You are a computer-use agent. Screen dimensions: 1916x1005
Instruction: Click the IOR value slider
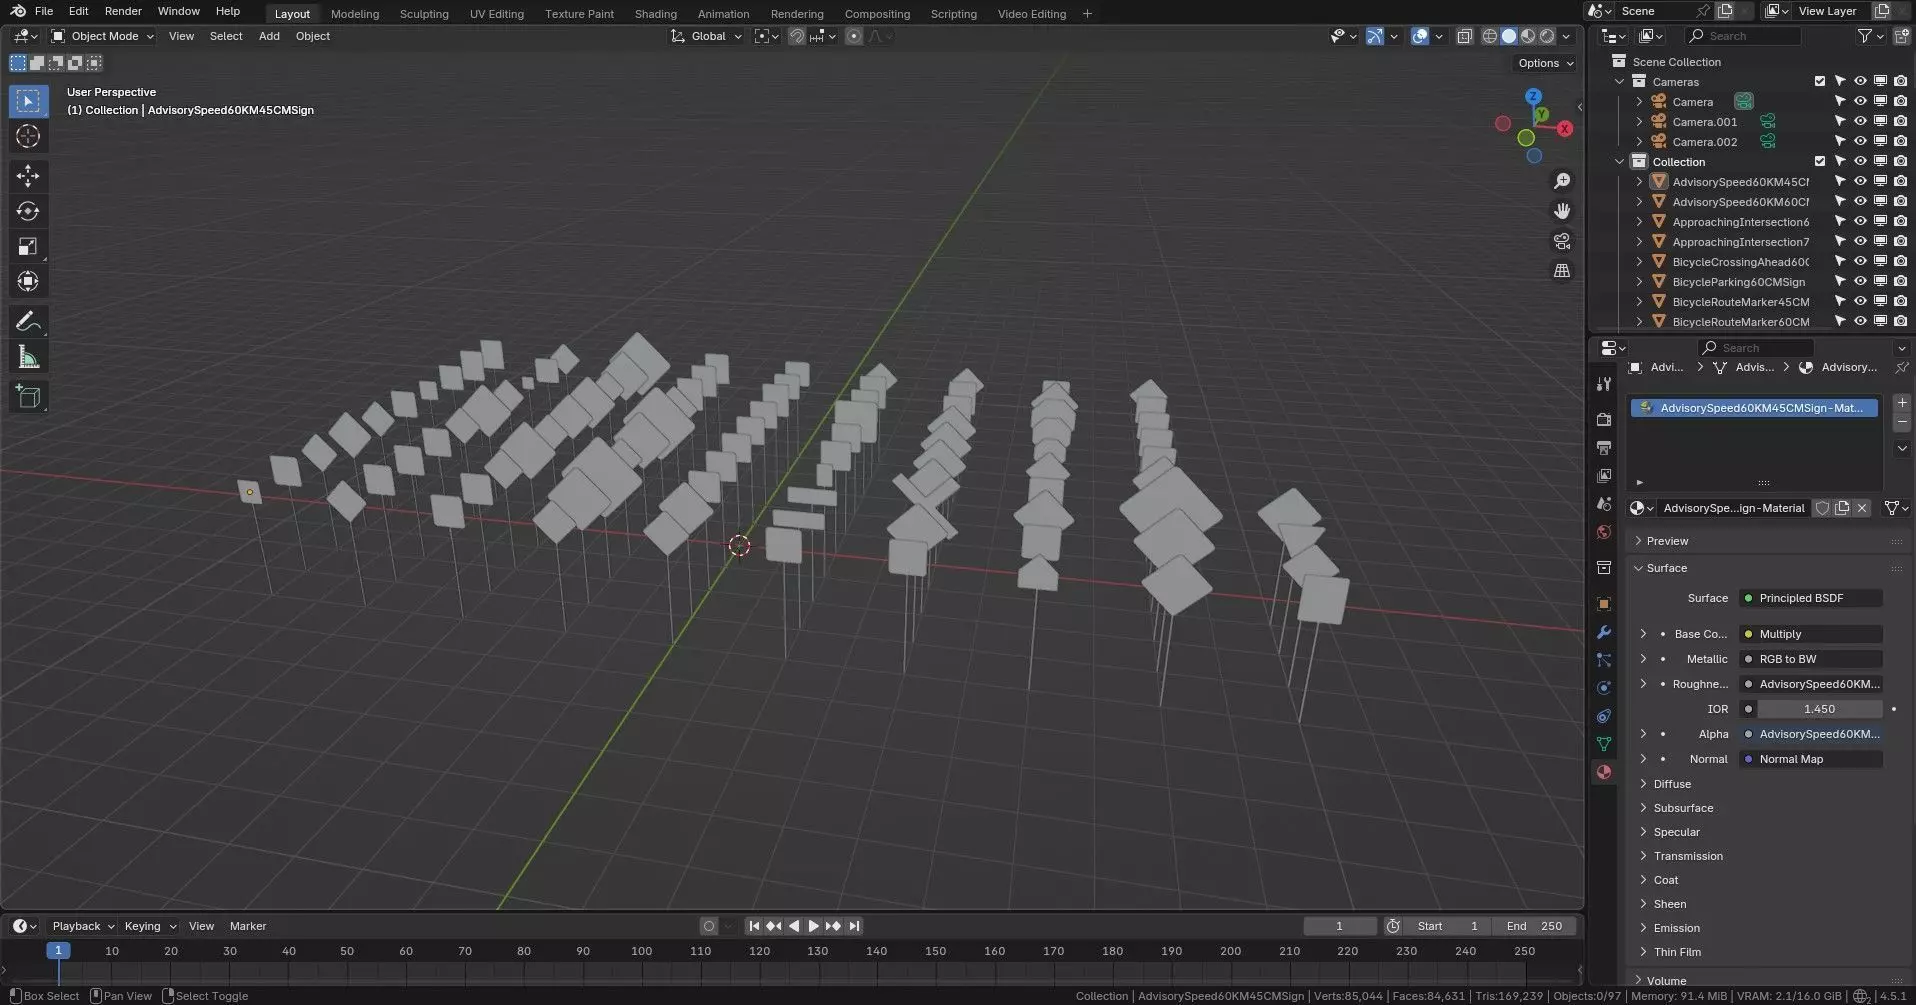[x=1820, y=709]
